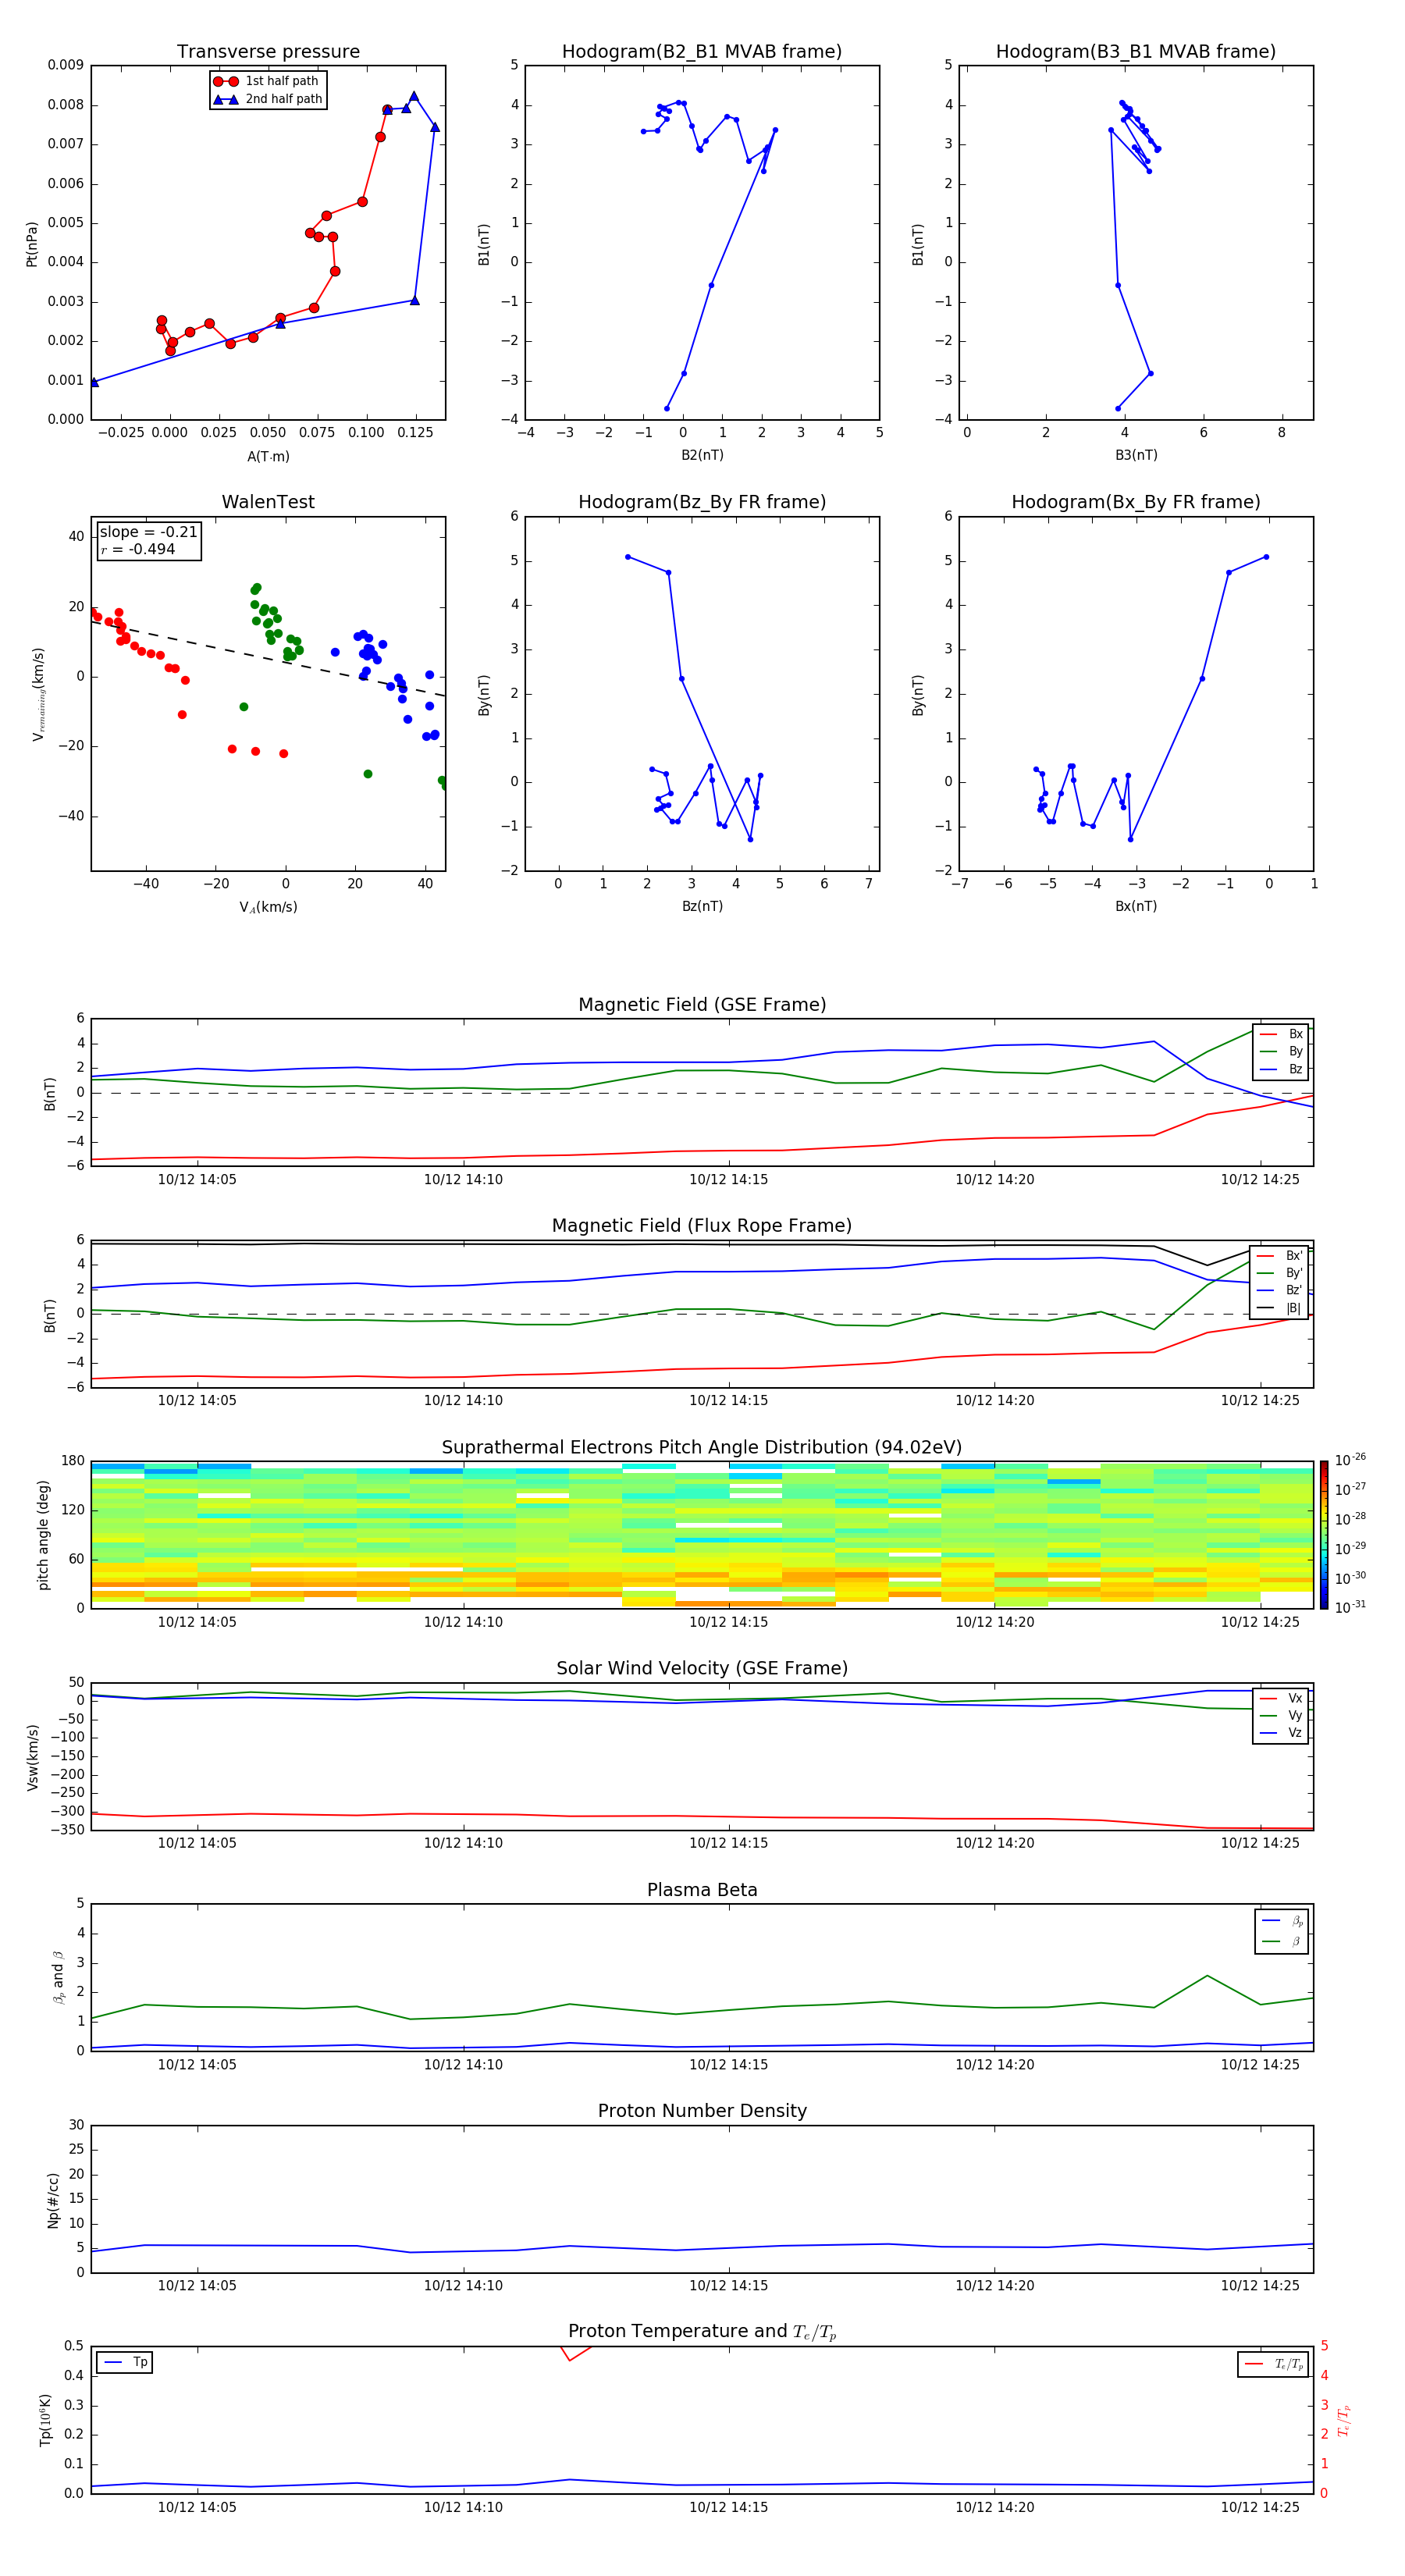Select "Bx" in the GSE magnetic field legend
Screen dimensions: 1405x2576
point(1281,1035)
